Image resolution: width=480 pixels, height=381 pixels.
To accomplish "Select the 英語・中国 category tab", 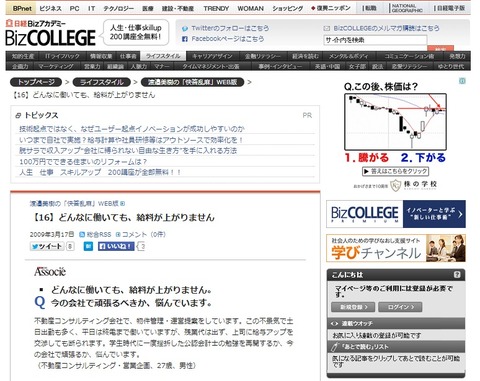I will click(x=327, y=66).
